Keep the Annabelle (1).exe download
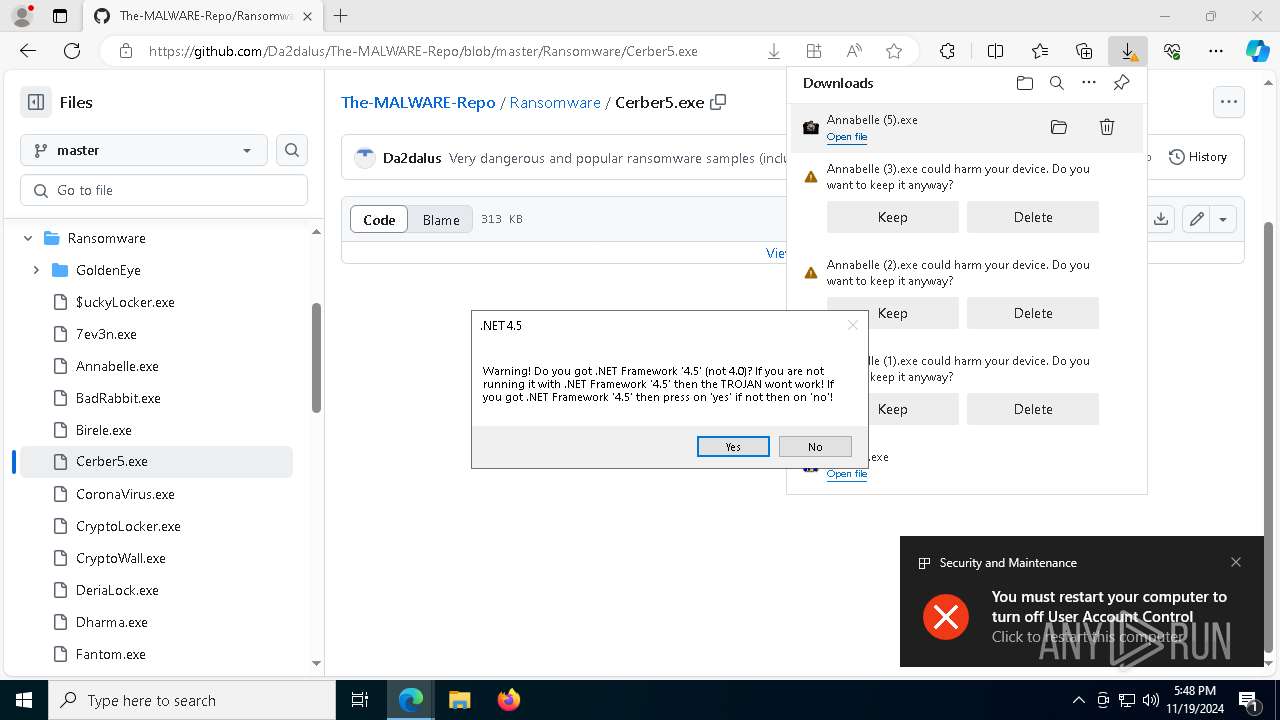The width and height of the screenshot is (1280, 720). 892,409
